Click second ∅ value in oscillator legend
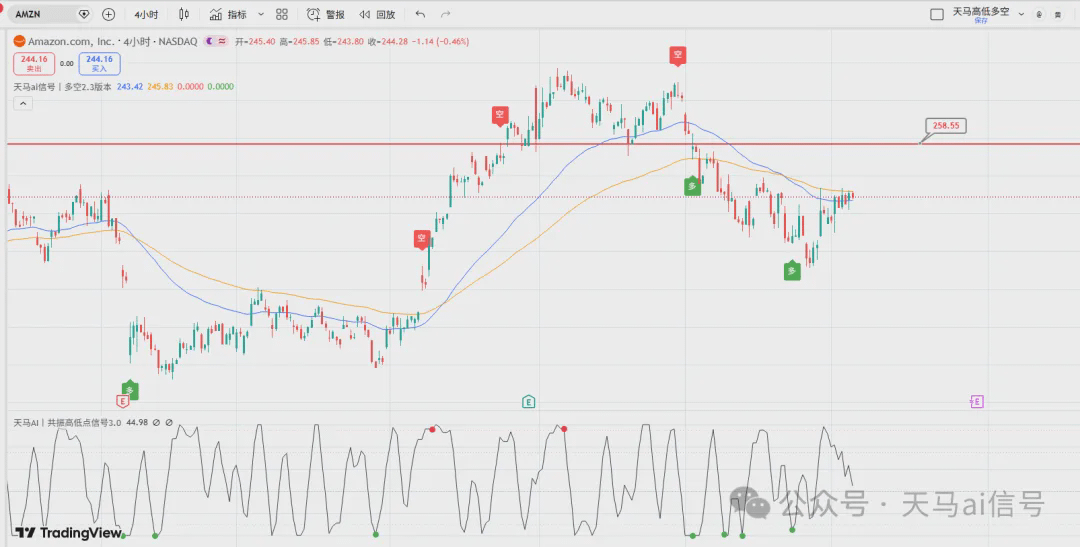 click(169, 422)
